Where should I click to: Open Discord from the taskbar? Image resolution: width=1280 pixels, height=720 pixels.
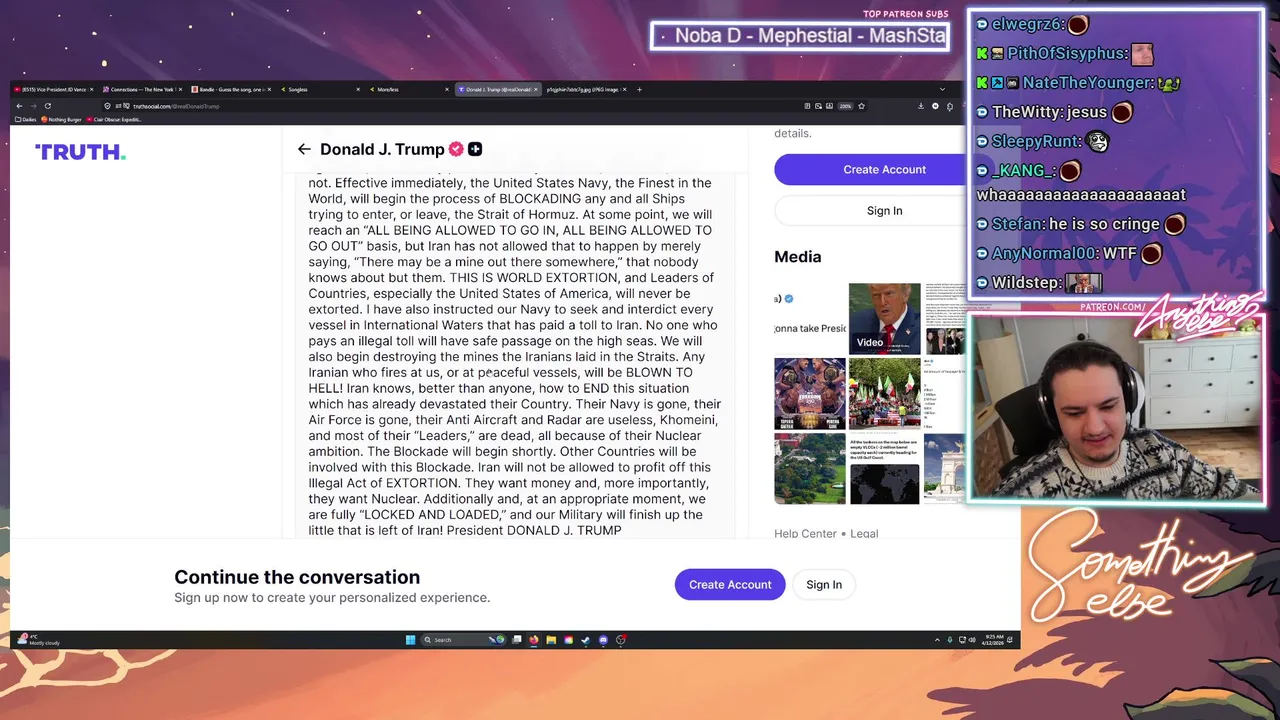coord(603,640)
